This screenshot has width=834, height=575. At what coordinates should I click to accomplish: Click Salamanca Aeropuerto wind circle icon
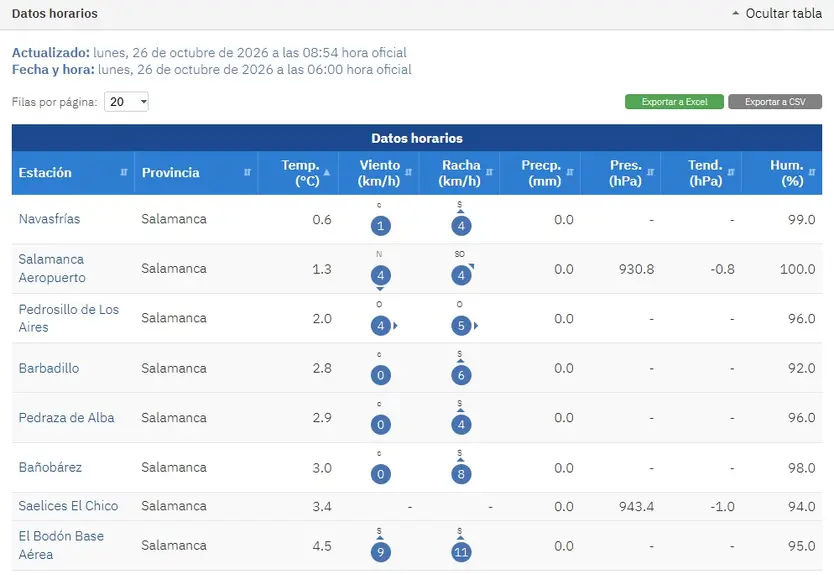(380, 276)
